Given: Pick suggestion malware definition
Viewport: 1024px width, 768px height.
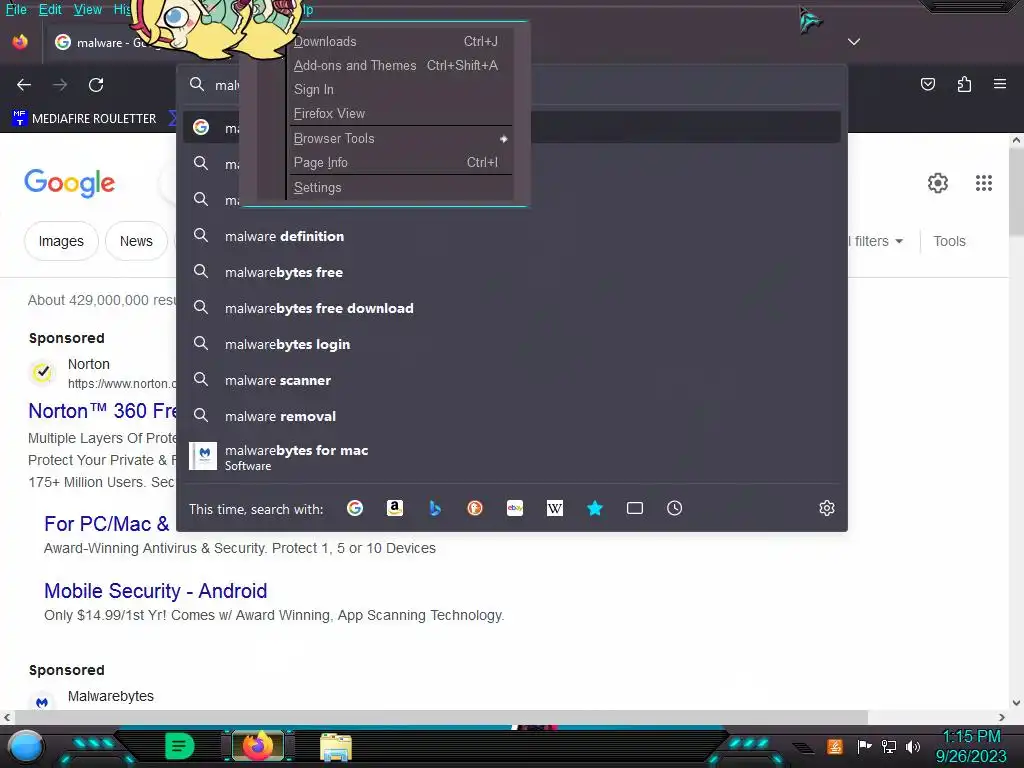Looking at the screenshot, I should coord(512,236).
